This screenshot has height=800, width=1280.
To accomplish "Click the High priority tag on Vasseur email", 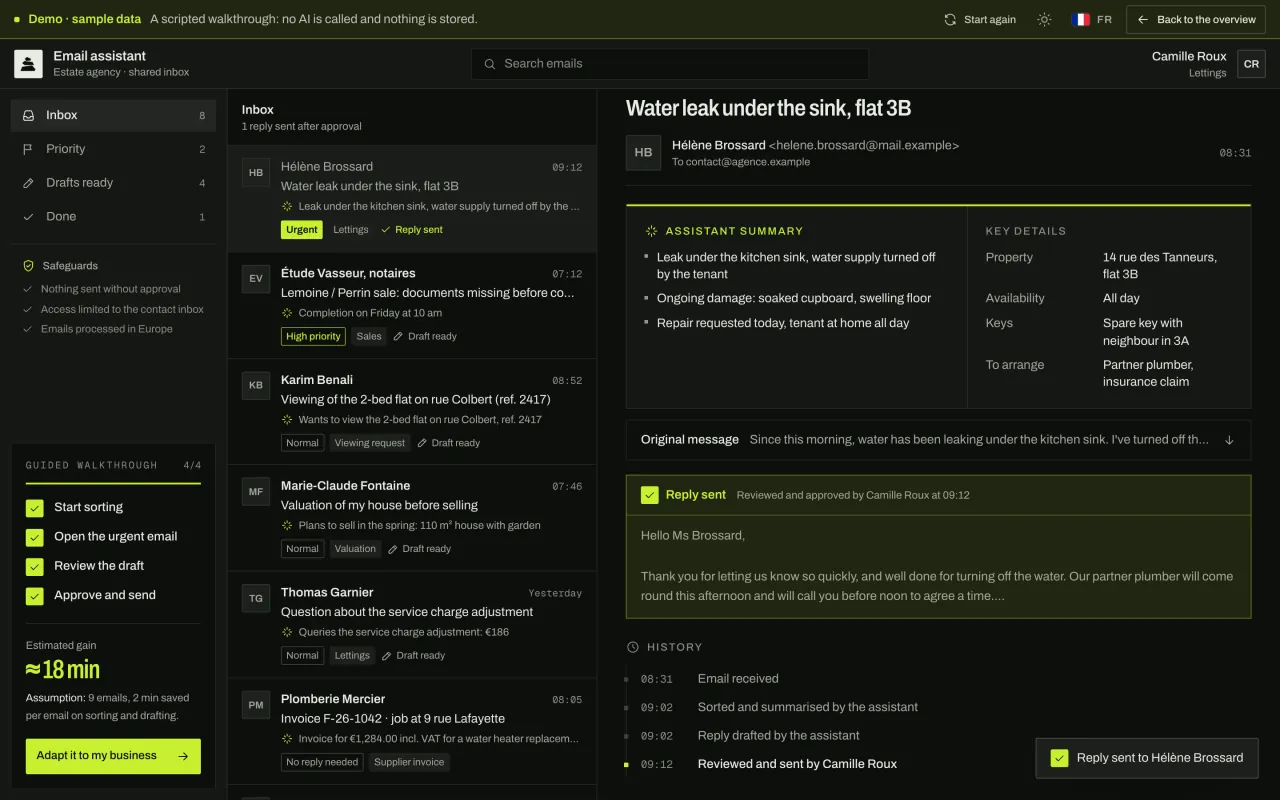I will point(313,337).
